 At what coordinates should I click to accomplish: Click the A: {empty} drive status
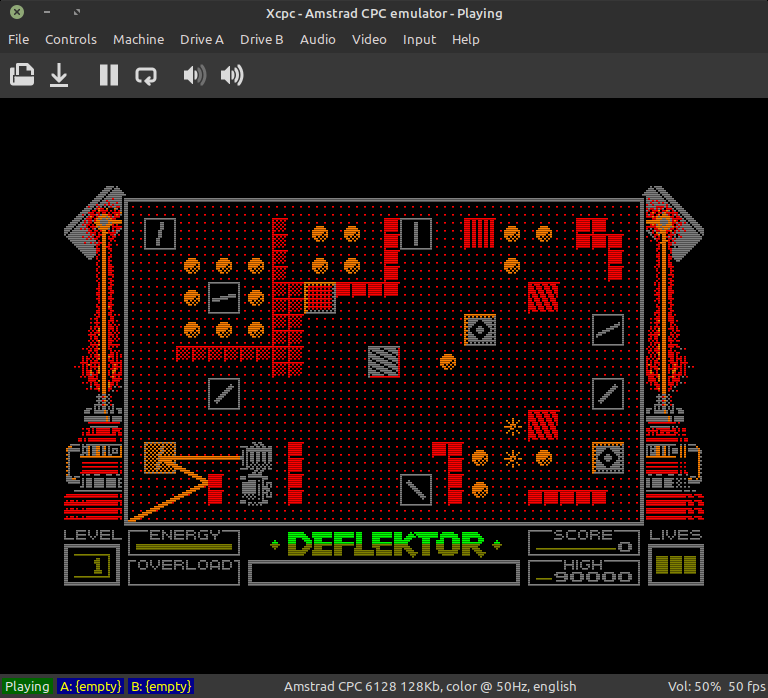(91, 686)
